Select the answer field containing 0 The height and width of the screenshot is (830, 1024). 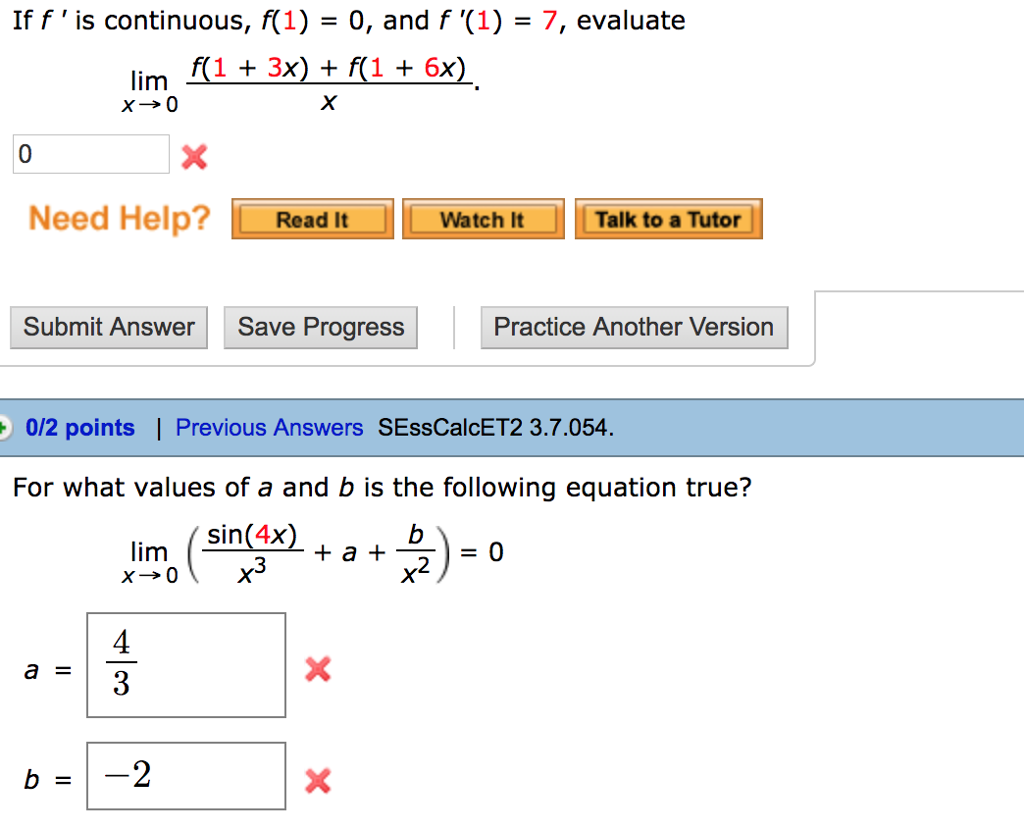pos(90,153)
